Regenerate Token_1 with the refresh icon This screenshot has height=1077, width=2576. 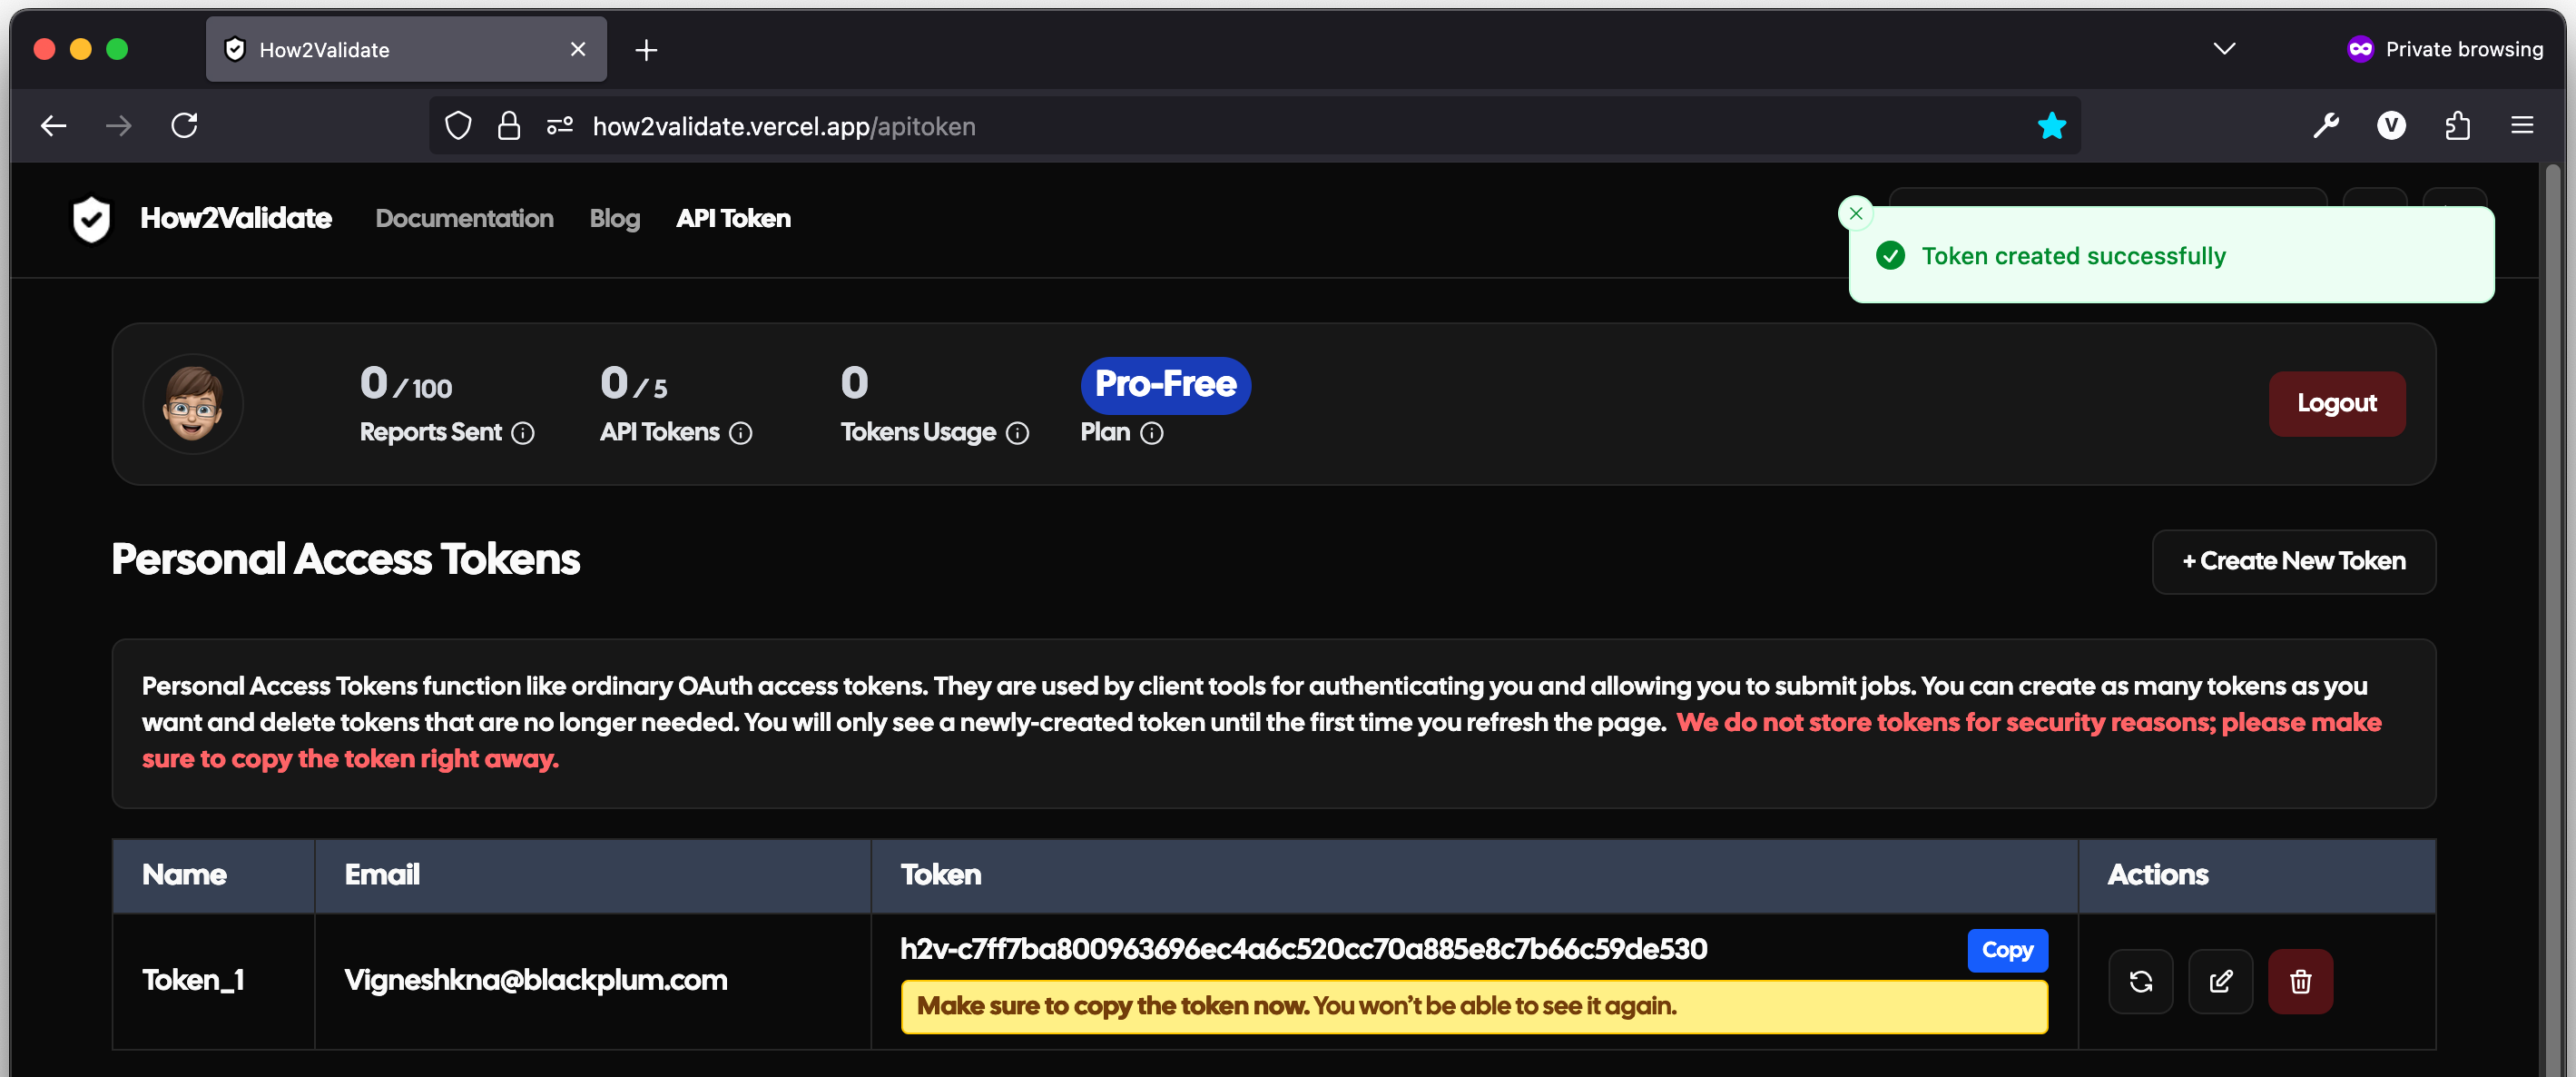pyautogui.click(x=2140, y=981)
